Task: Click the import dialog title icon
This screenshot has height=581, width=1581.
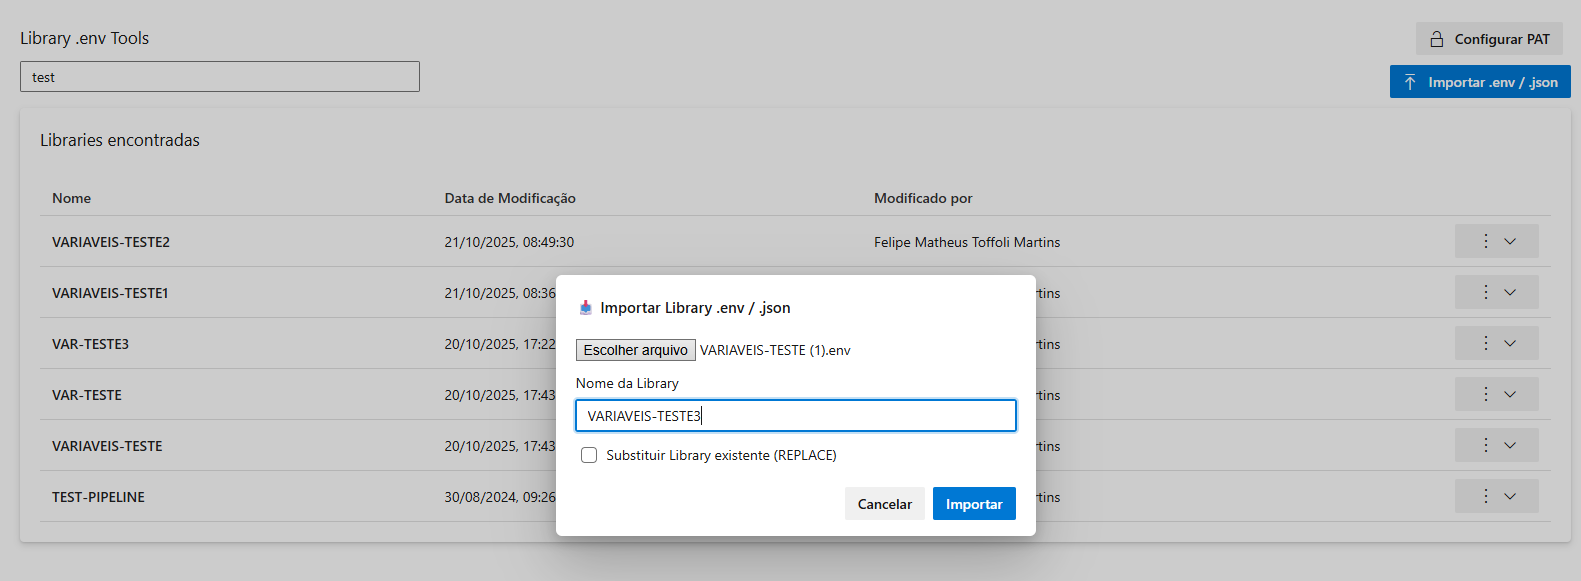Action: [586, 308]
